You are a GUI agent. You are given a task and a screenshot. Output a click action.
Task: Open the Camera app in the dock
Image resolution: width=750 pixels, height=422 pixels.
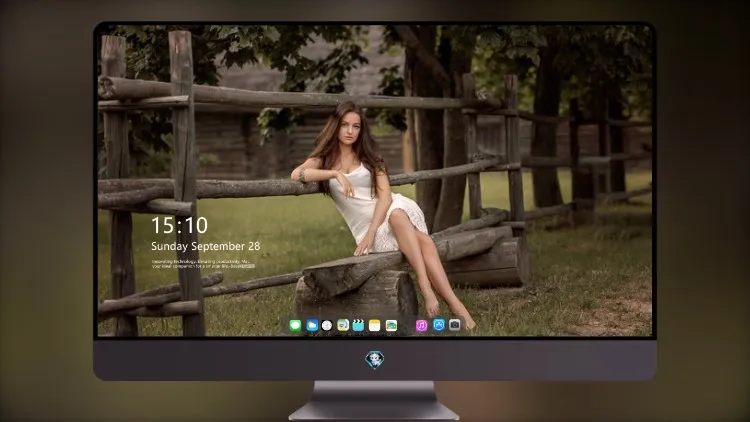click(455, 325)
